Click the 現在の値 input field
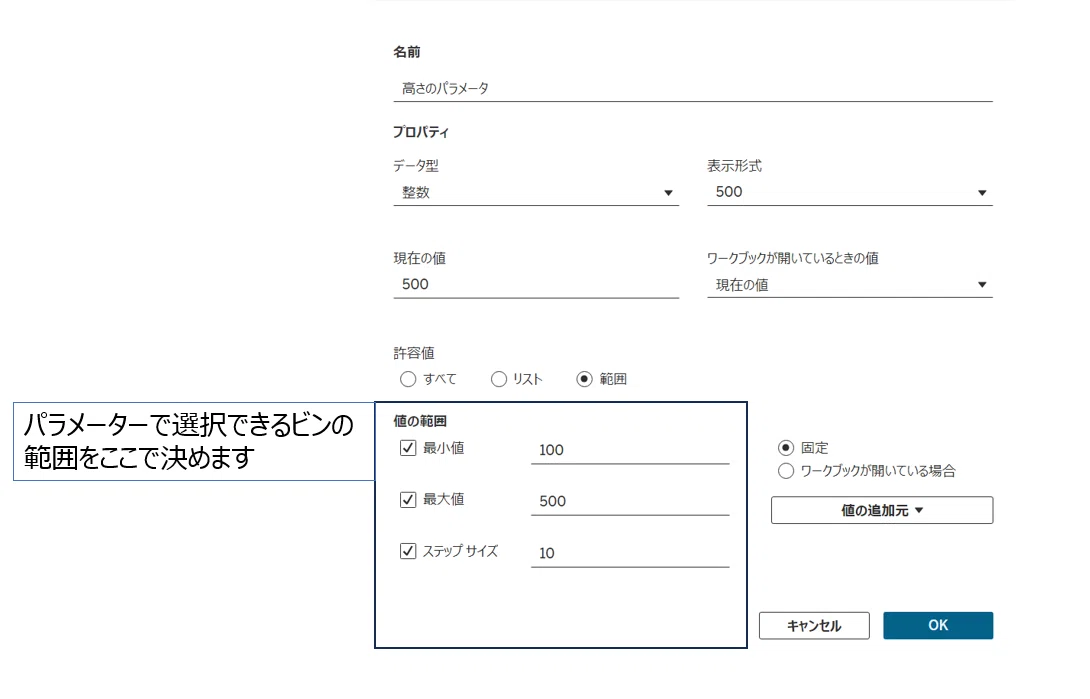The width and height of the screenshot is (1090, 699). (x=536, y=284)
